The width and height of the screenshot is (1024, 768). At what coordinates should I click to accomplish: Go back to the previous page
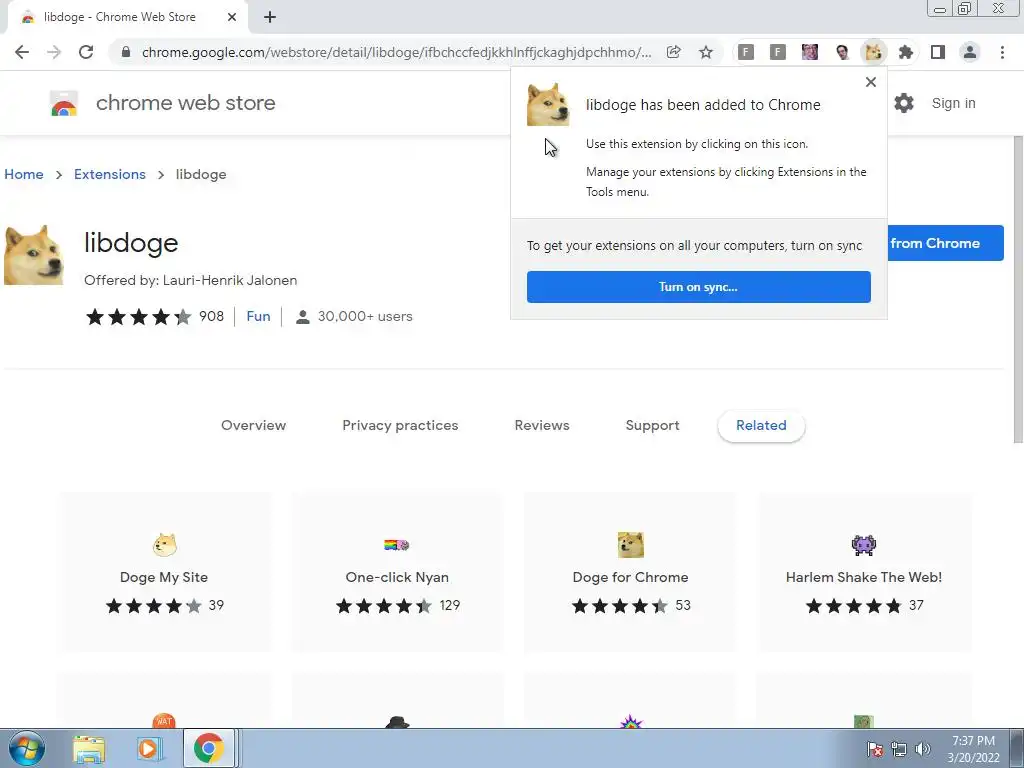[x=22, y=52]
